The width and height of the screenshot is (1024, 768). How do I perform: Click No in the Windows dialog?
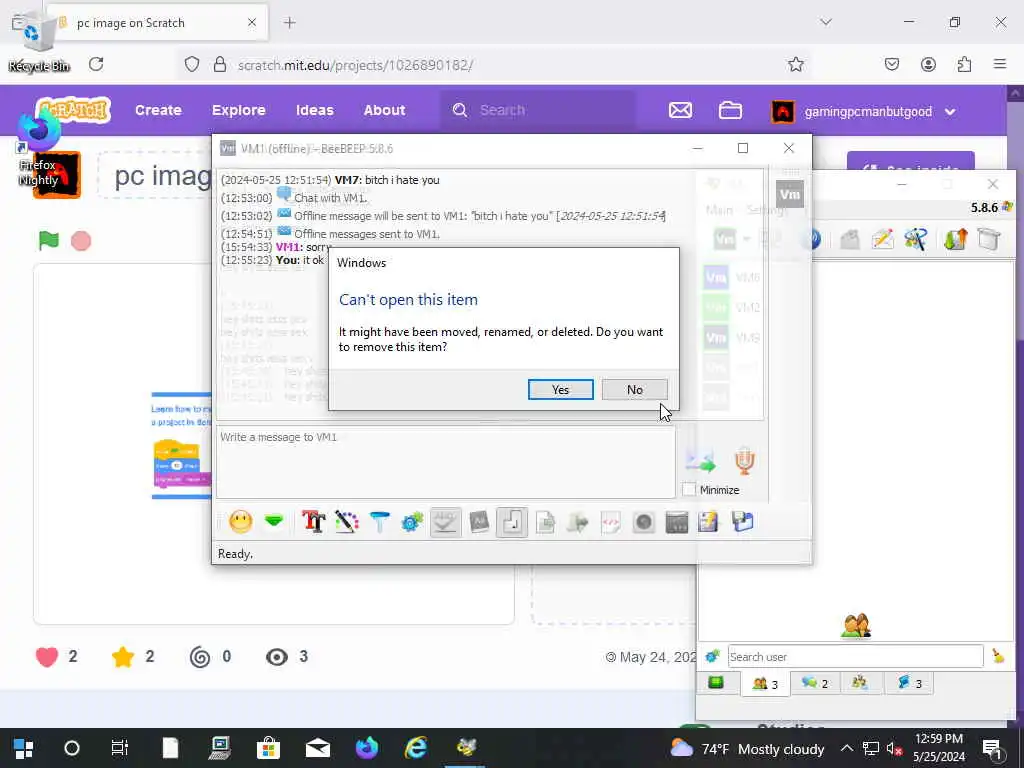(x=634, y=389)
